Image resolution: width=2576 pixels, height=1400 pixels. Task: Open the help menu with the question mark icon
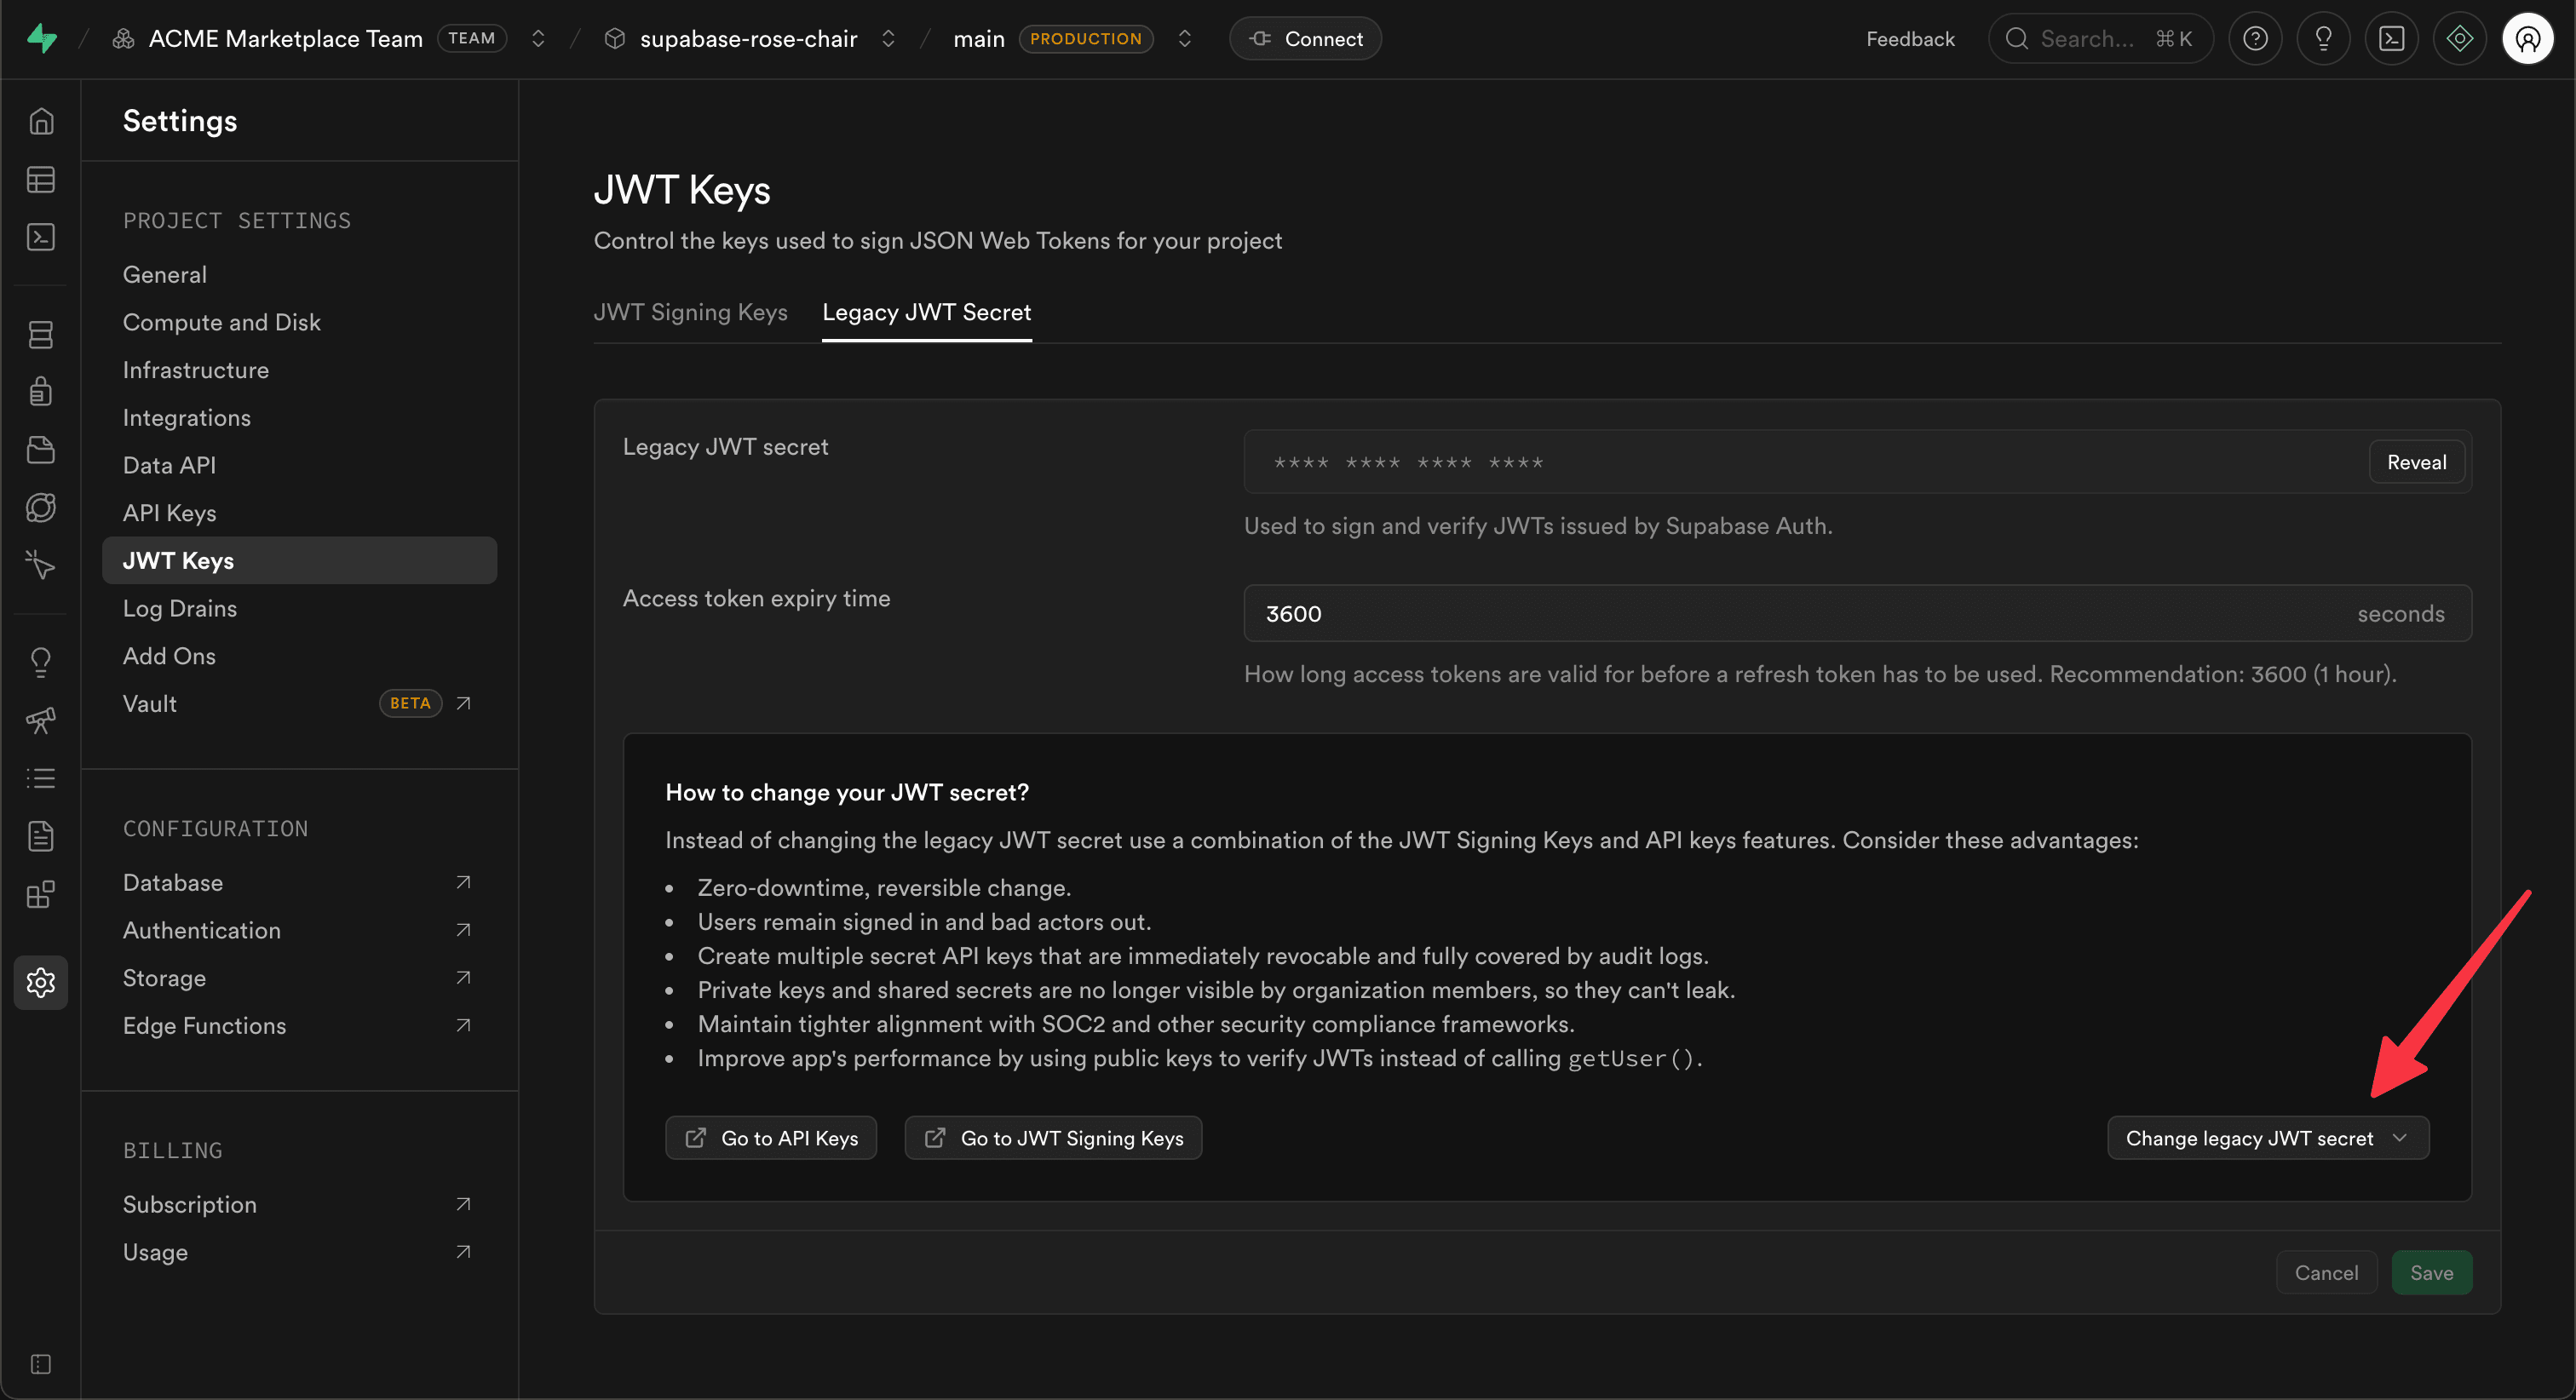pos(2256,38)
